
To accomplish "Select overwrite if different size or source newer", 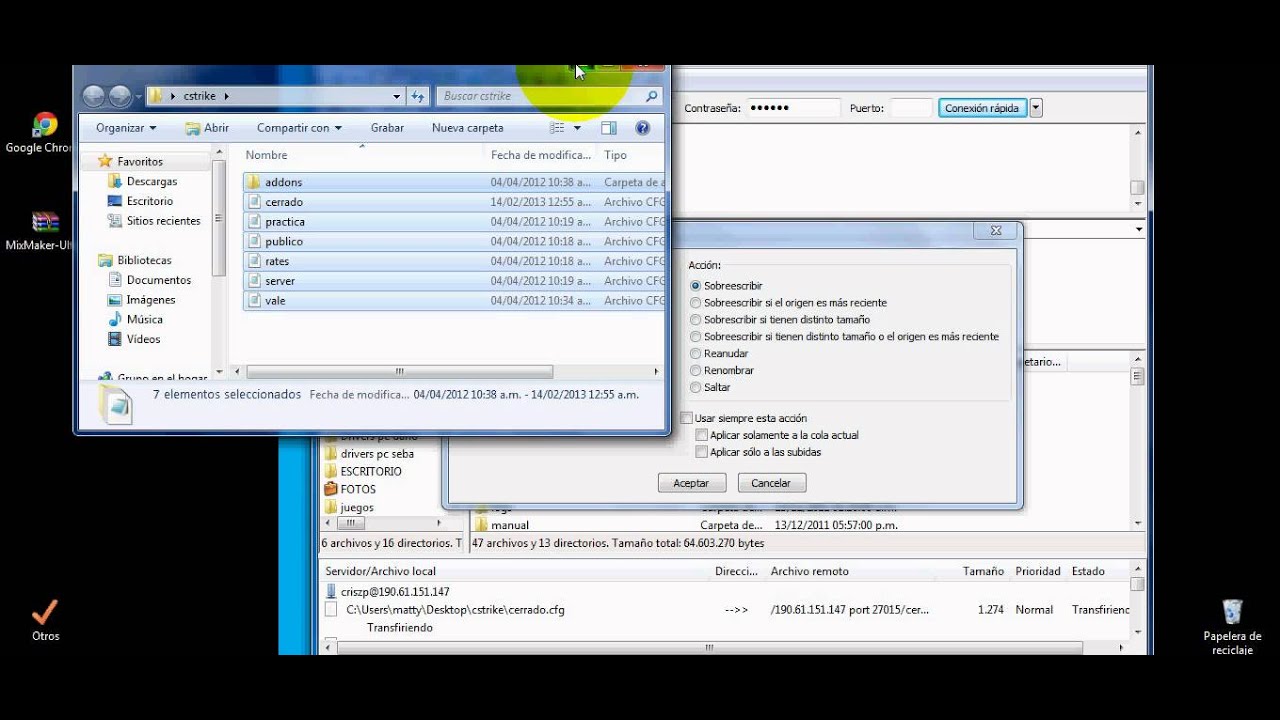I will pos(696,337).
